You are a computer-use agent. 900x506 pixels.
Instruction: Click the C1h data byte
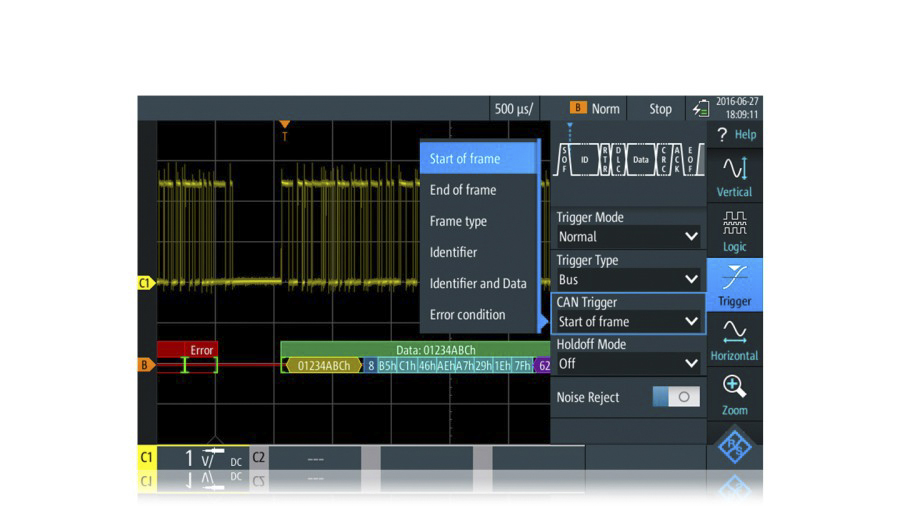pyautogui.click(x=407, y=365)
